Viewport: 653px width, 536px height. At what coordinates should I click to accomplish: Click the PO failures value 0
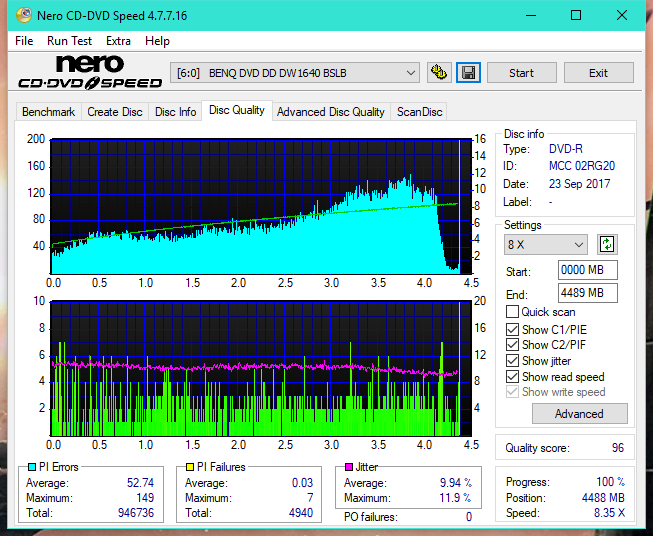pos(469,517)
